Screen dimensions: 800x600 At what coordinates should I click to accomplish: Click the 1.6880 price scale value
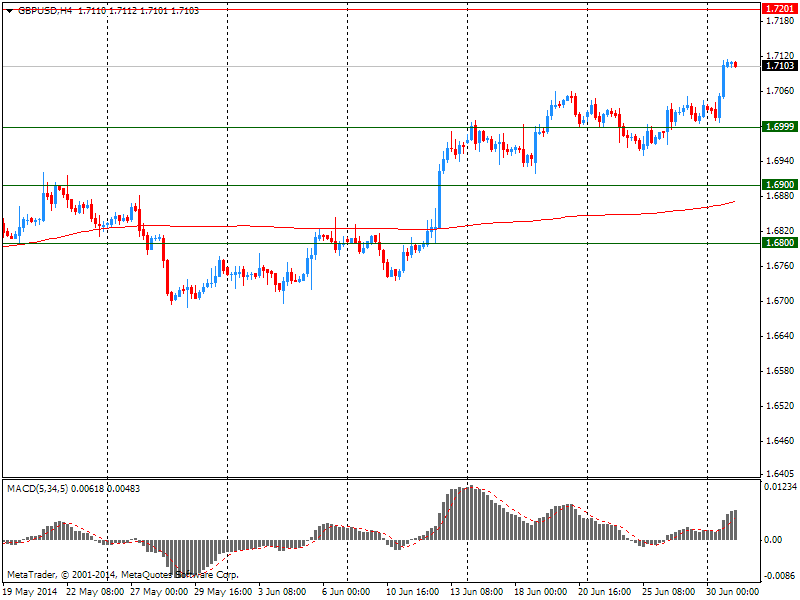(781, 196)
